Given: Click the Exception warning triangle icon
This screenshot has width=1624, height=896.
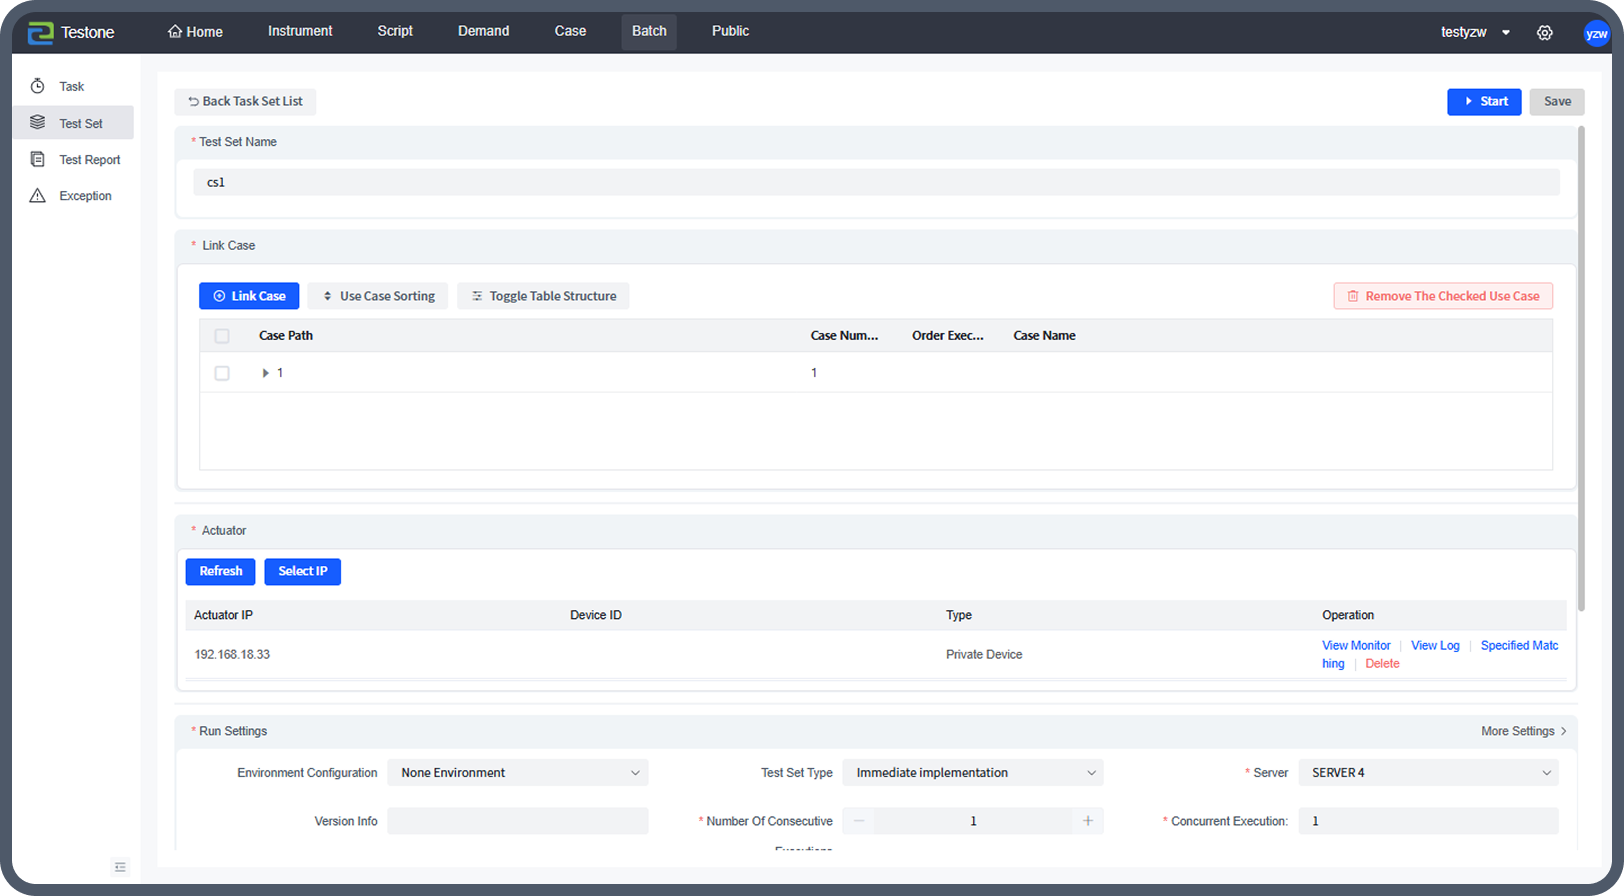Looking at the screenshot, I should (x=38, y=196).
